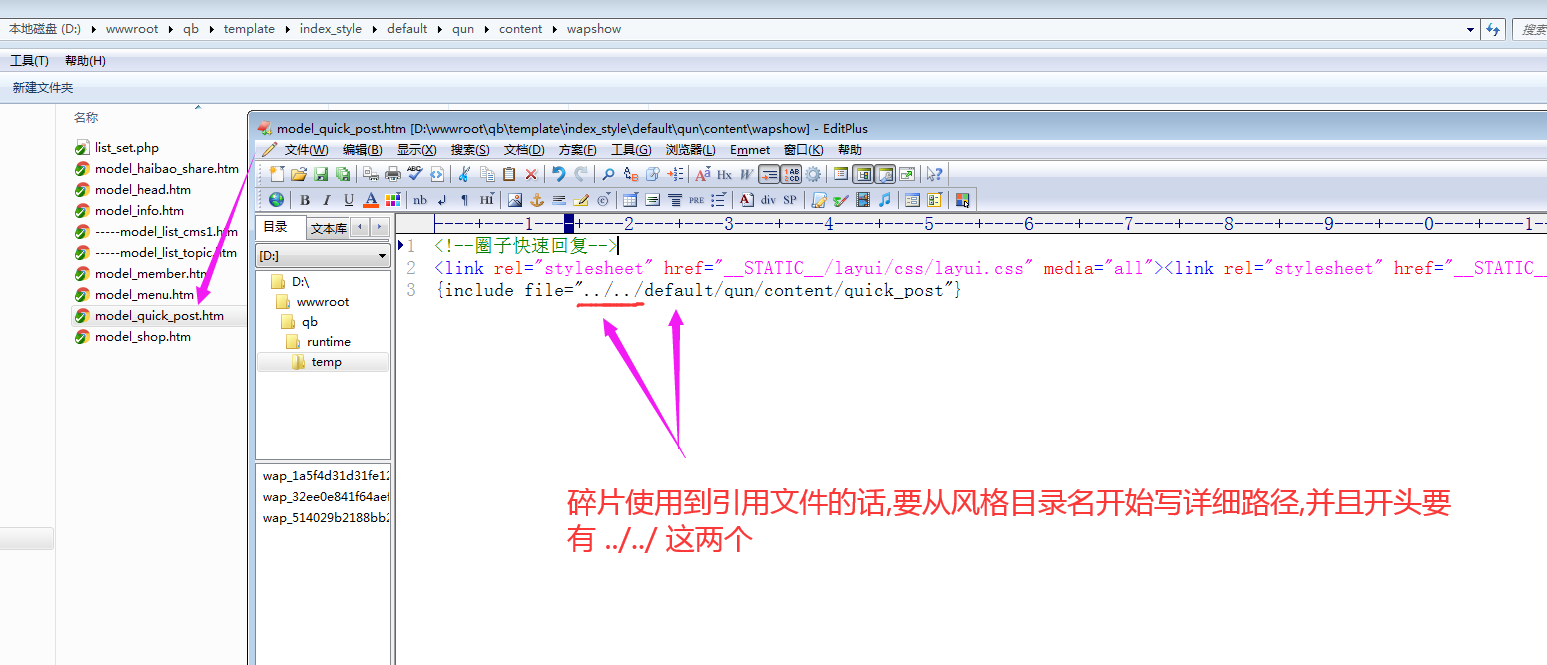Click the insert image icon
This screenshot has height=665, width=1547.
(515, 200)
